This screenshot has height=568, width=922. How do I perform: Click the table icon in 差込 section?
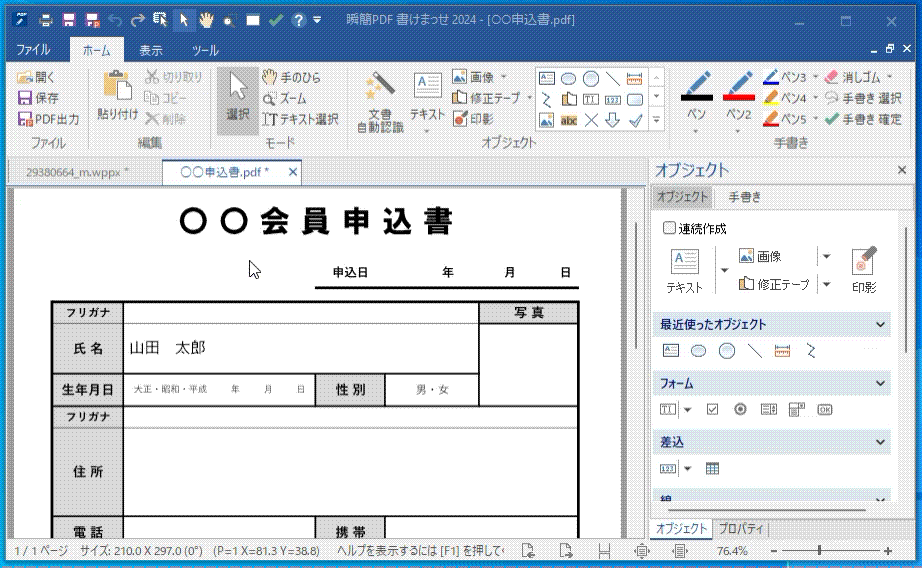pos(712,469)
